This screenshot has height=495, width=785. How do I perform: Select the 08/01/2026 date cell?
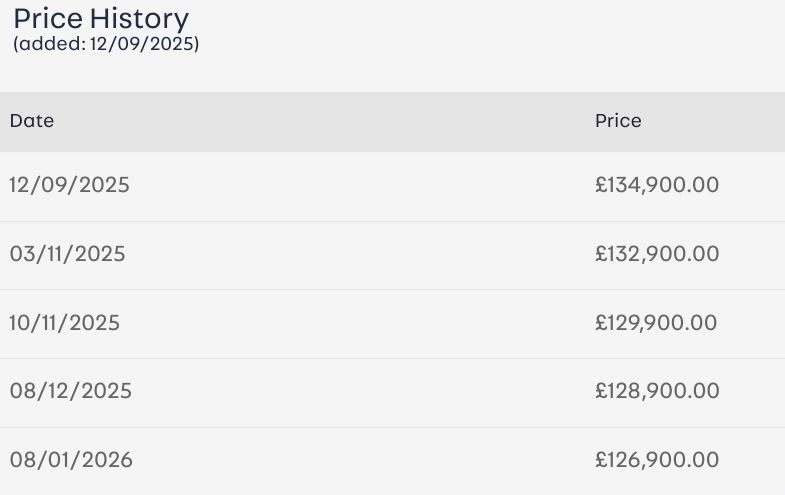click(x=71, y=460)
